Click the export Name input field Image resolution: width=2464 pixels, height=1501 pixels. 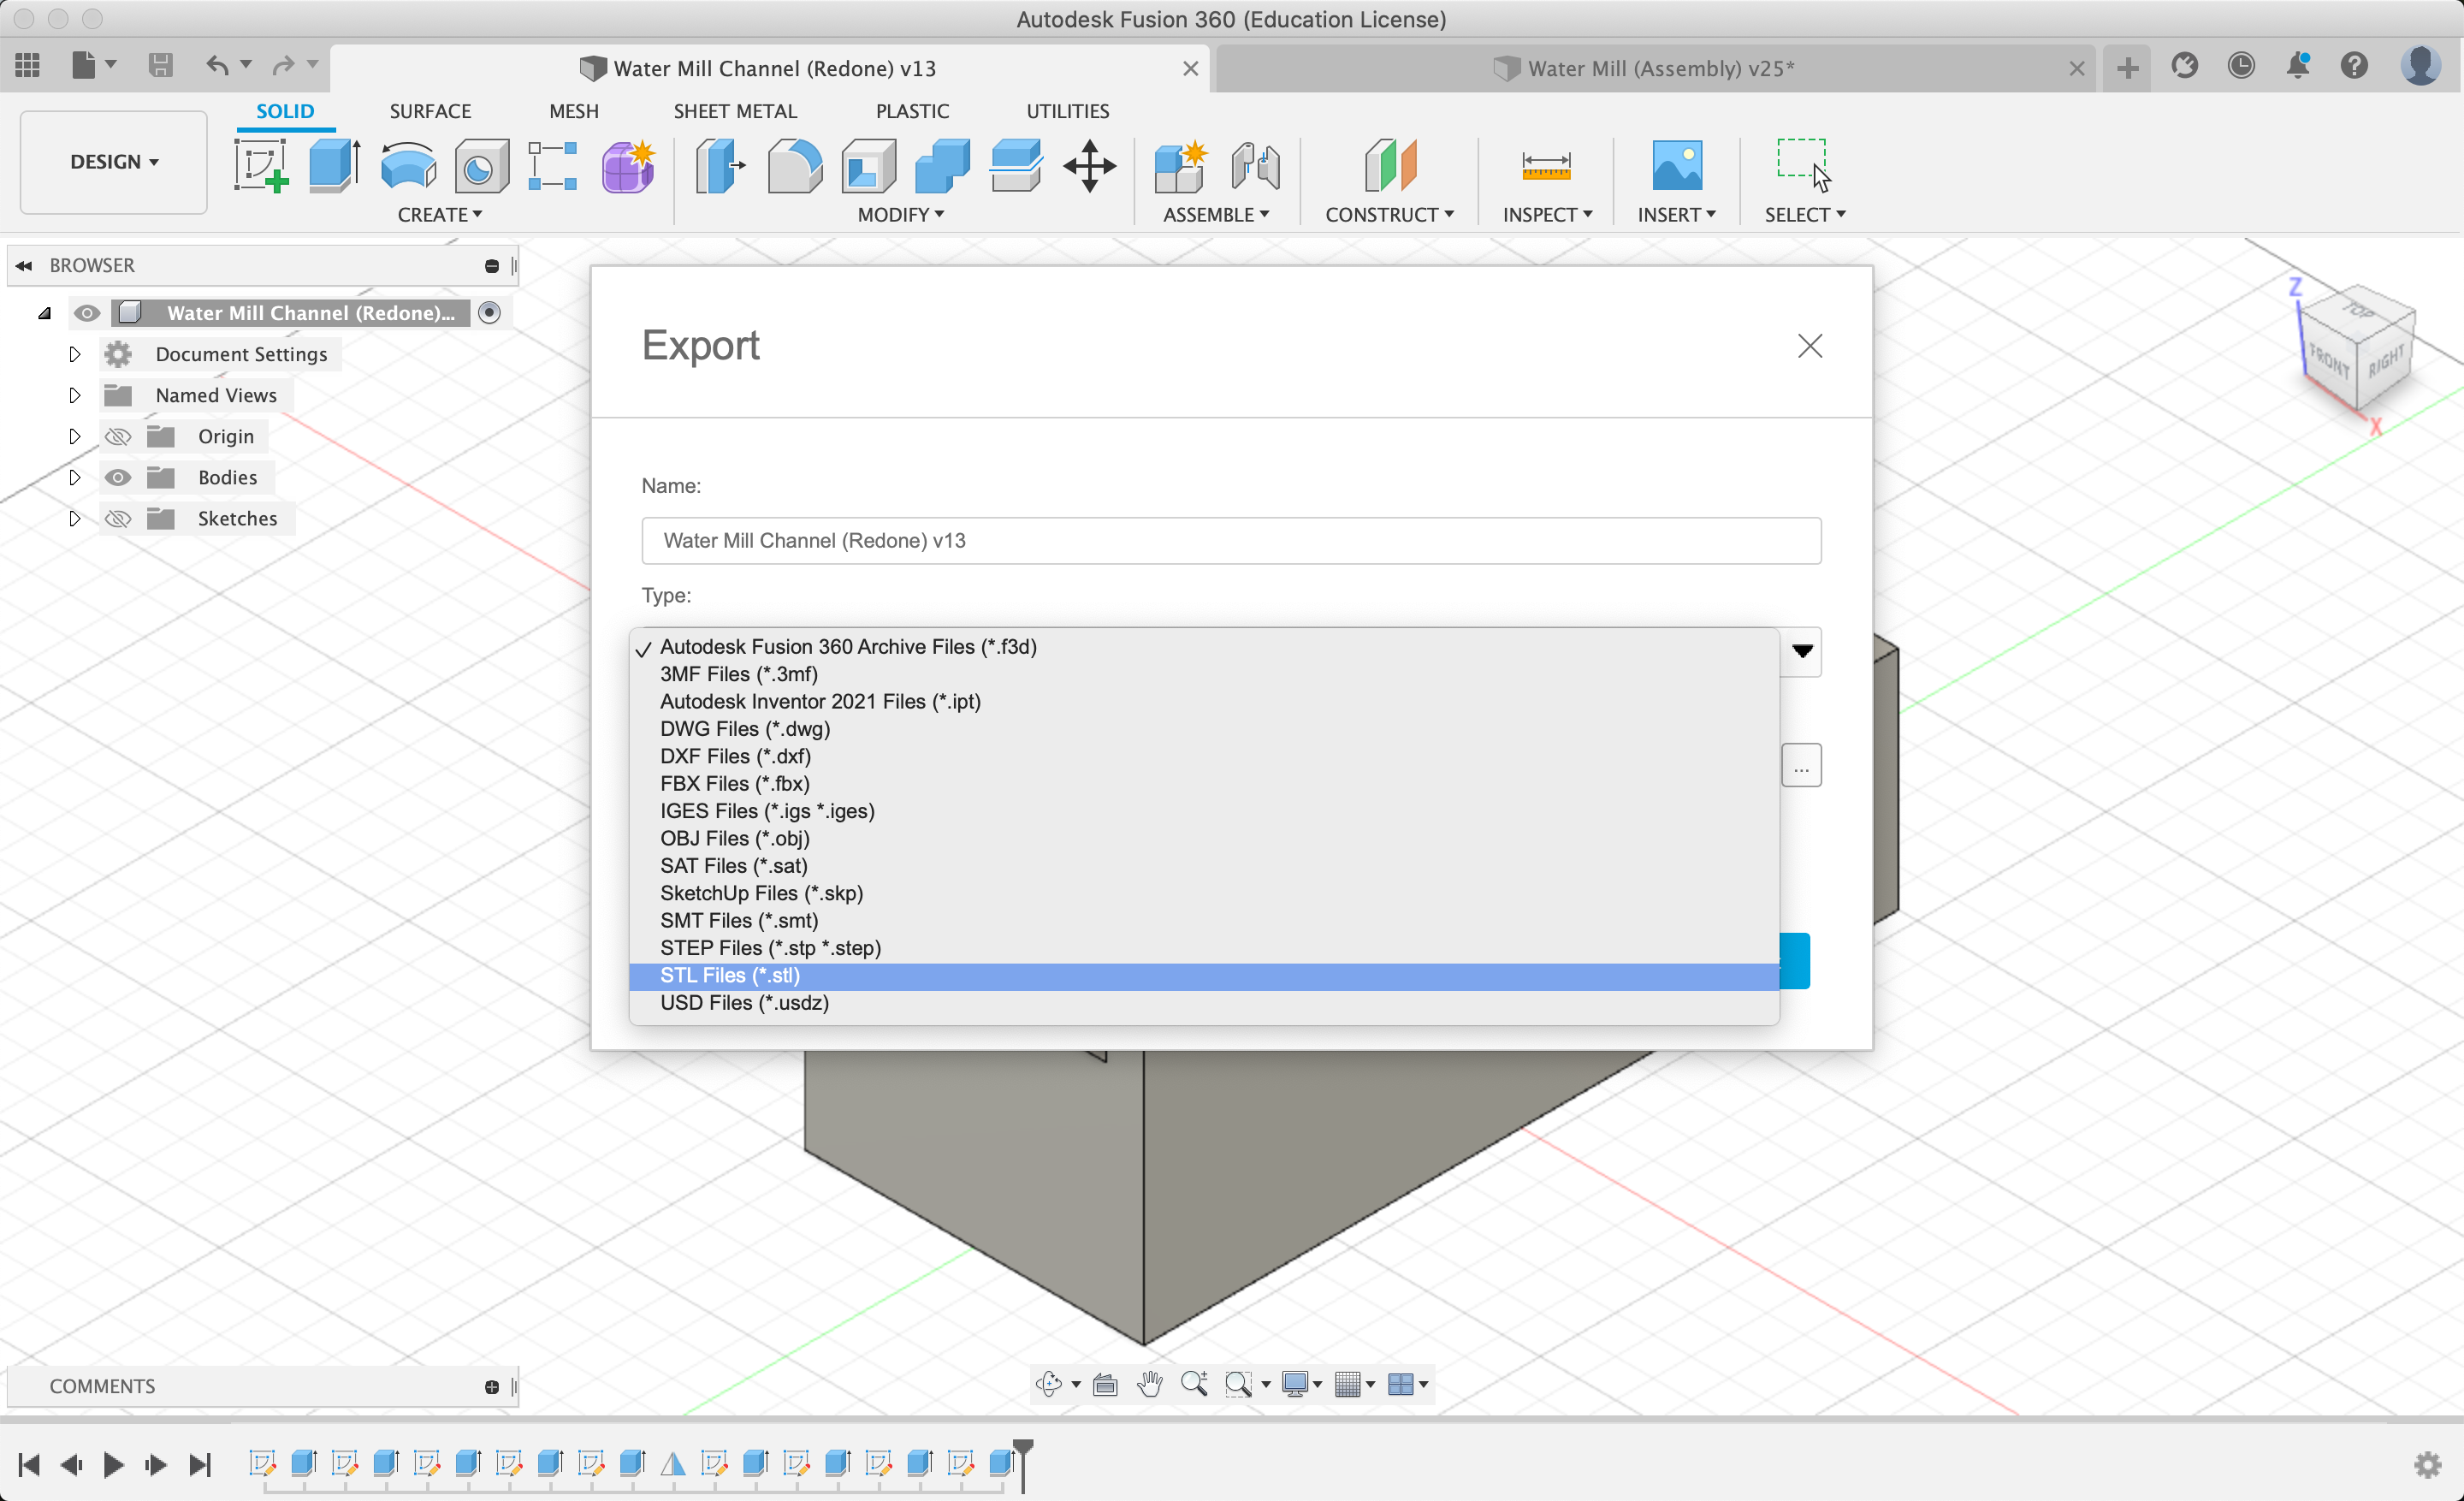[x=1230, y=540]
